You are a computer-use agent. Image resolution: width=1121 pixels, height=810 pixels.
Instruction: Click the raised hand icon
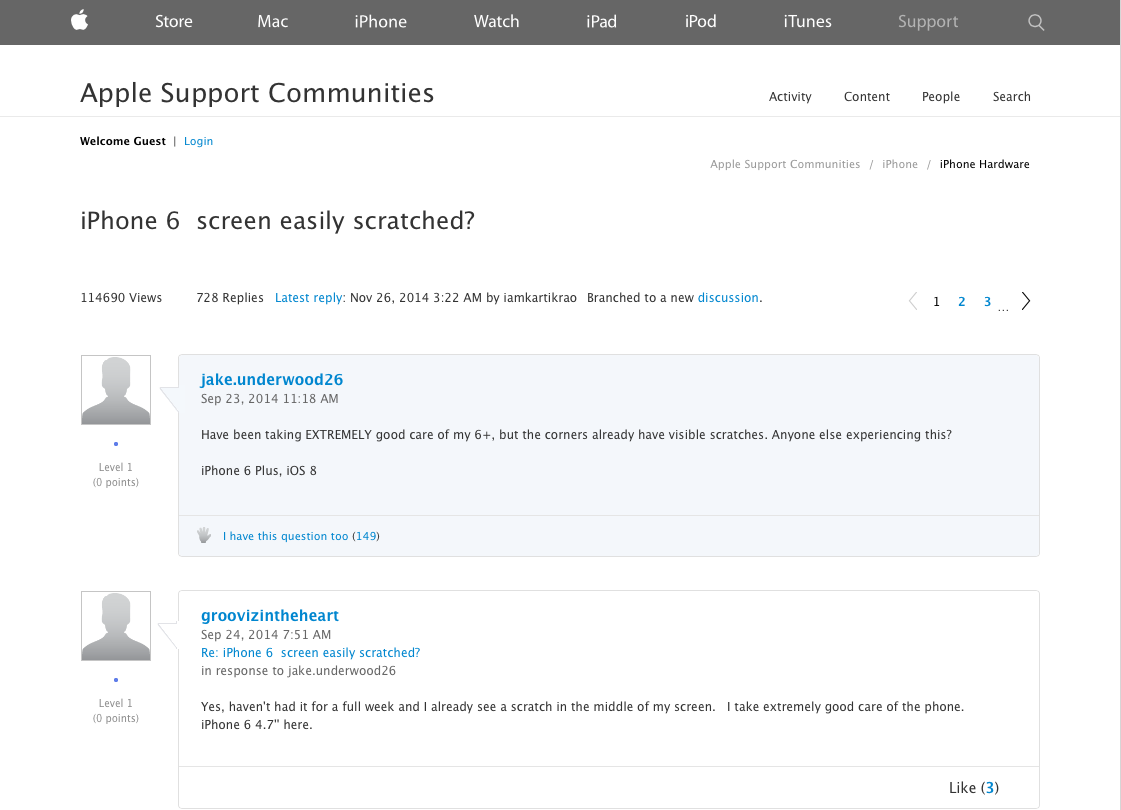click(204, 535)
